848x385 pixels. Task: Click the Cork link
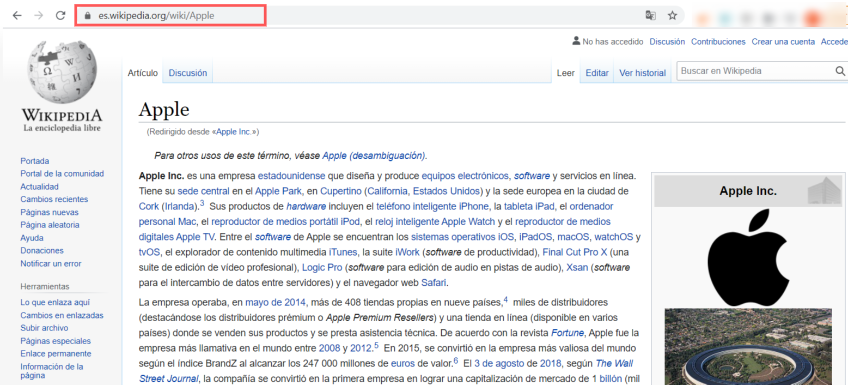coord(149,207)
